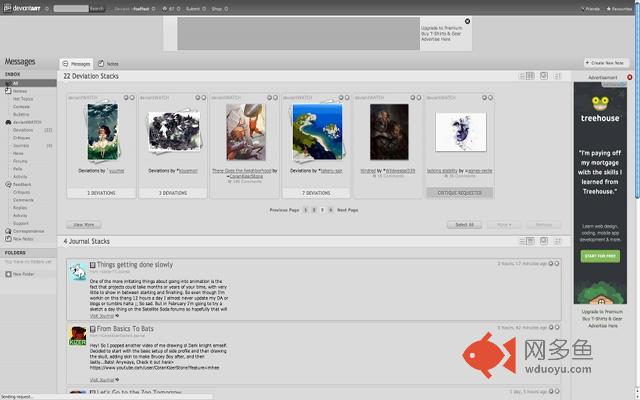Jump to page 4 of deviation stacks

331,210
